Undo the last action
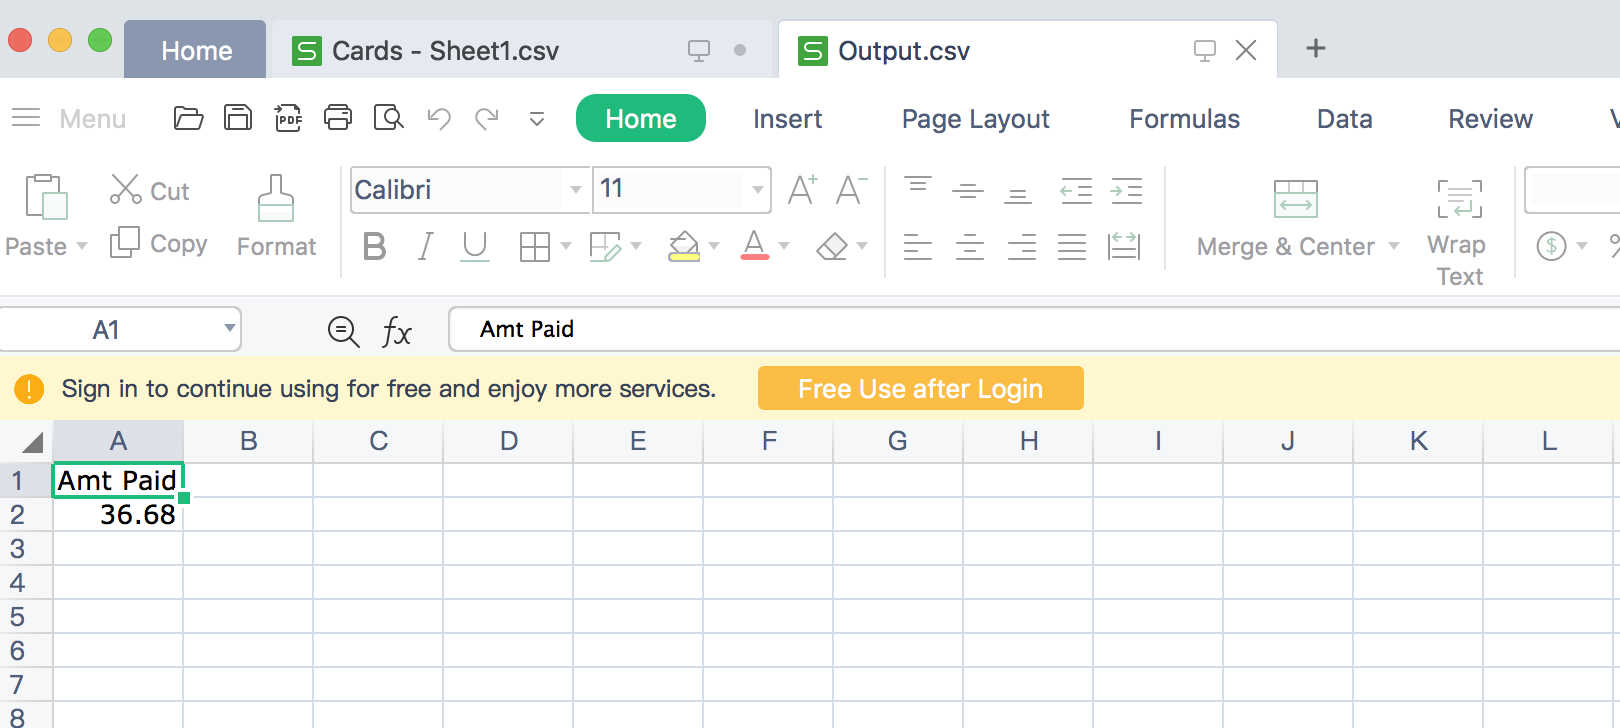The height and width of the screenshot is (728, 1620). (x=439, y=119)
